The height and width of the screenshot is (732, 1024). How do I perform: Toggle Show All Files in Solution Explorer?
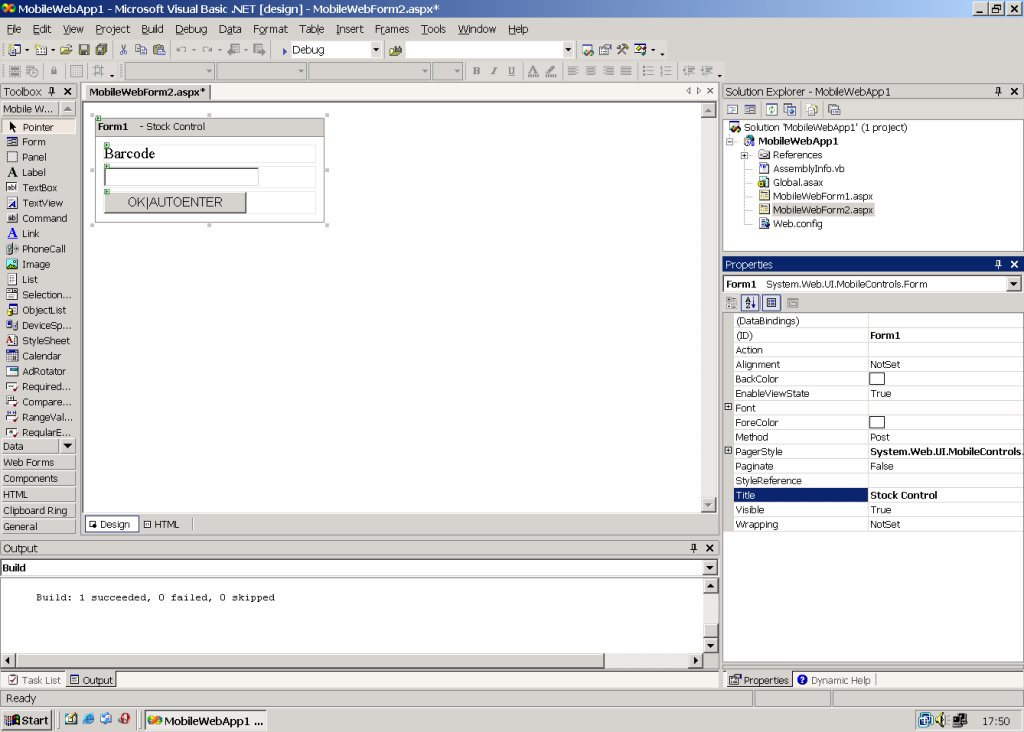click(812, 110)
